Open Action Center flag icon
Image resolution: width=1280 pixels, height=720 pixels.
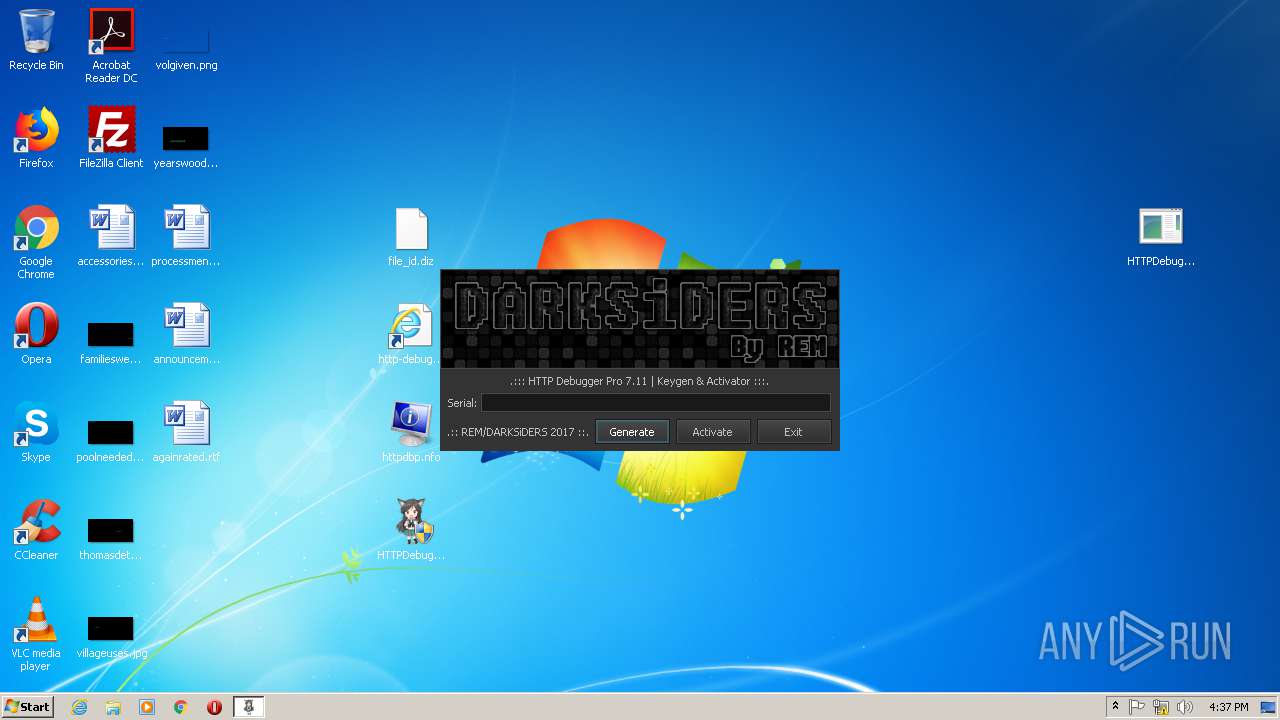(1137, 707)
